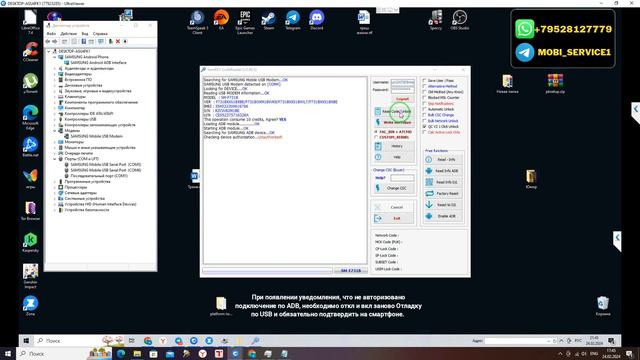Viewport: 640px width, 360px height.
Task: Toggle the Save User / Pass checkbox
Action: (425, 81)
